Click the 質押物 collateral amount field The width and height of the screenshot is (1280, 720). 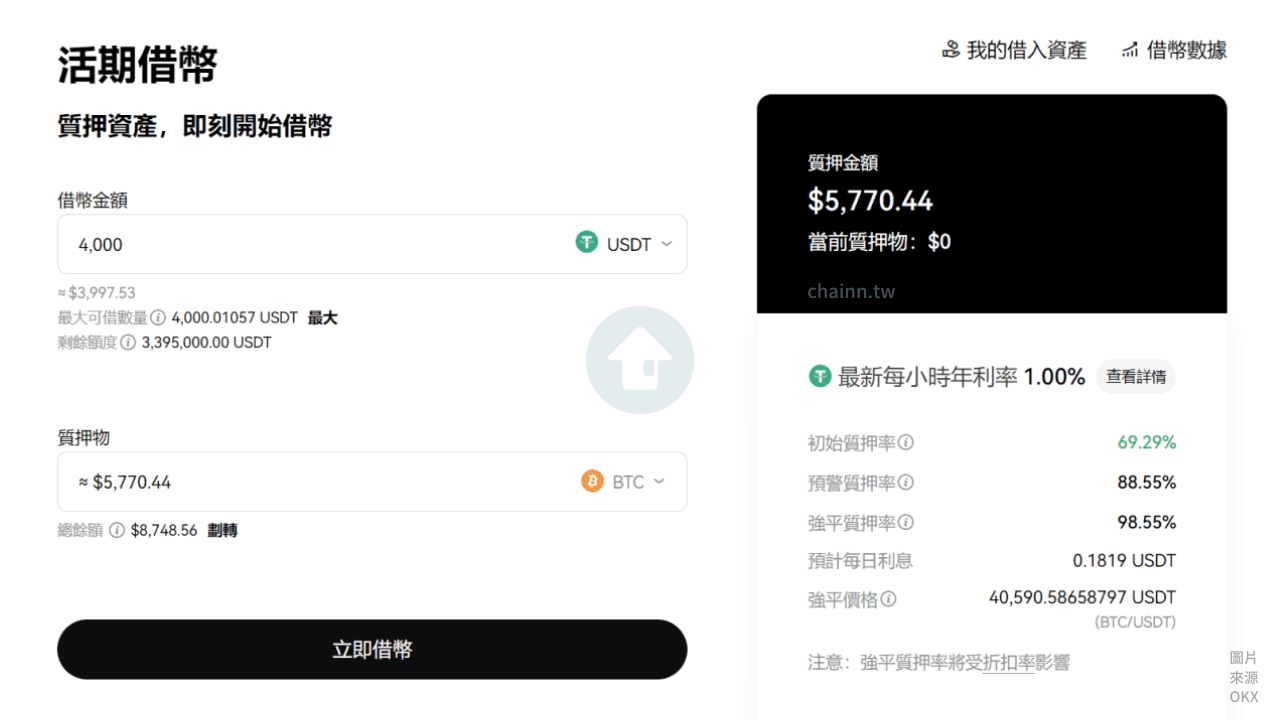click(372, 482)
